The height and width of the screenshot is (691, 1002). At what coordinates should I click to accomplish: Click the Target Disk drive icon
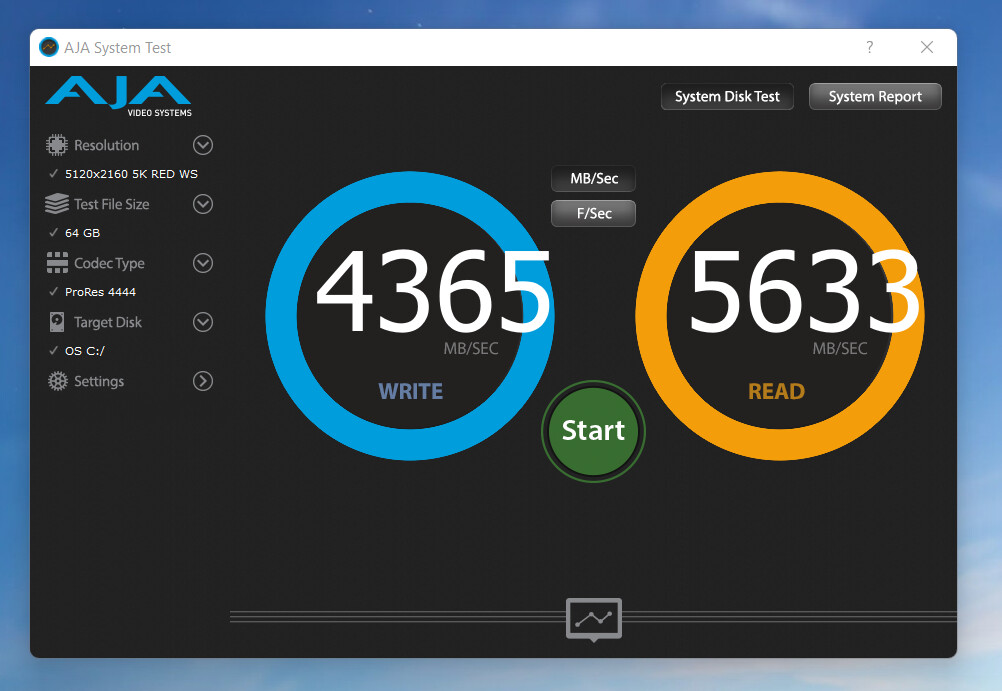pyautogui.click(x=57, y=322)
